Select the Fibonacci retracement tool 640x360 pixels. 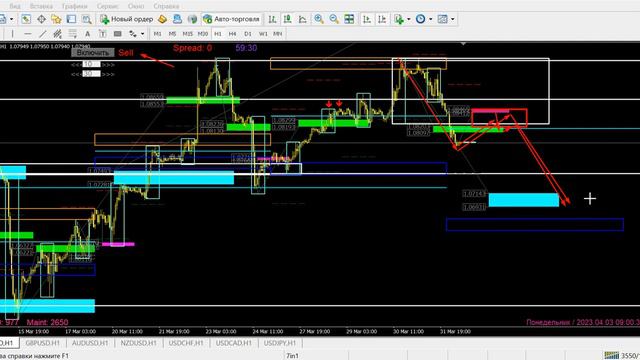[x=72, y=34]
